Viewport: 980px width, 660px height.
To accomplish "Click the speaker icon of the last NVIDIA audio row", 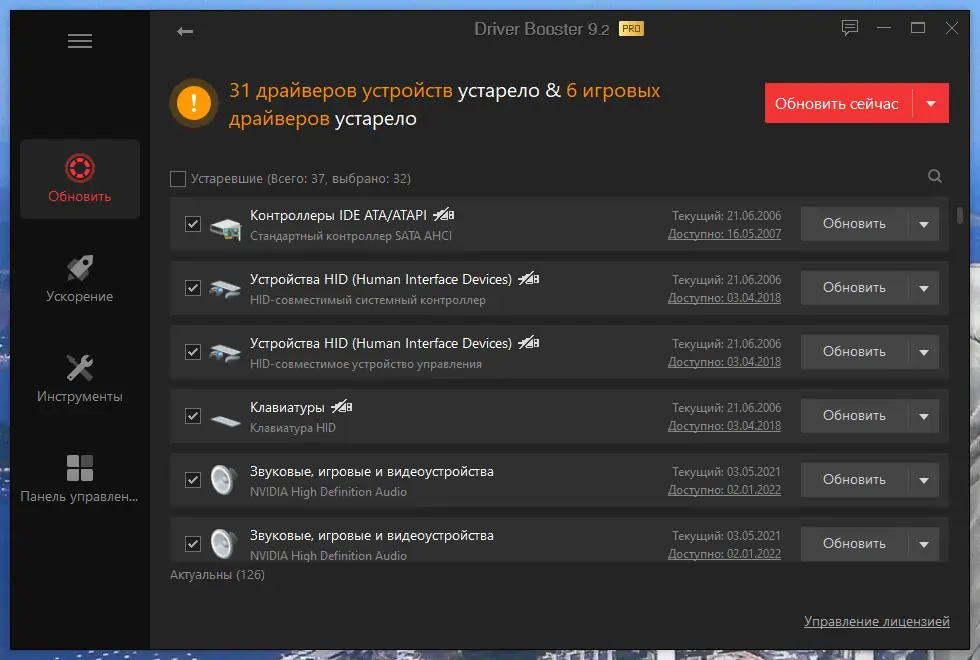I will [224, 544].
